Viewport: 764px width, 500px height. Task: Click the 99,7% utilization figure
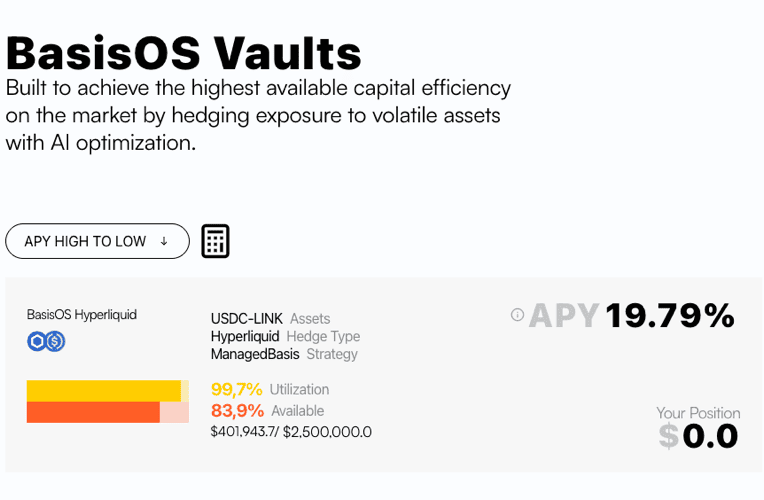coord(236,389)
